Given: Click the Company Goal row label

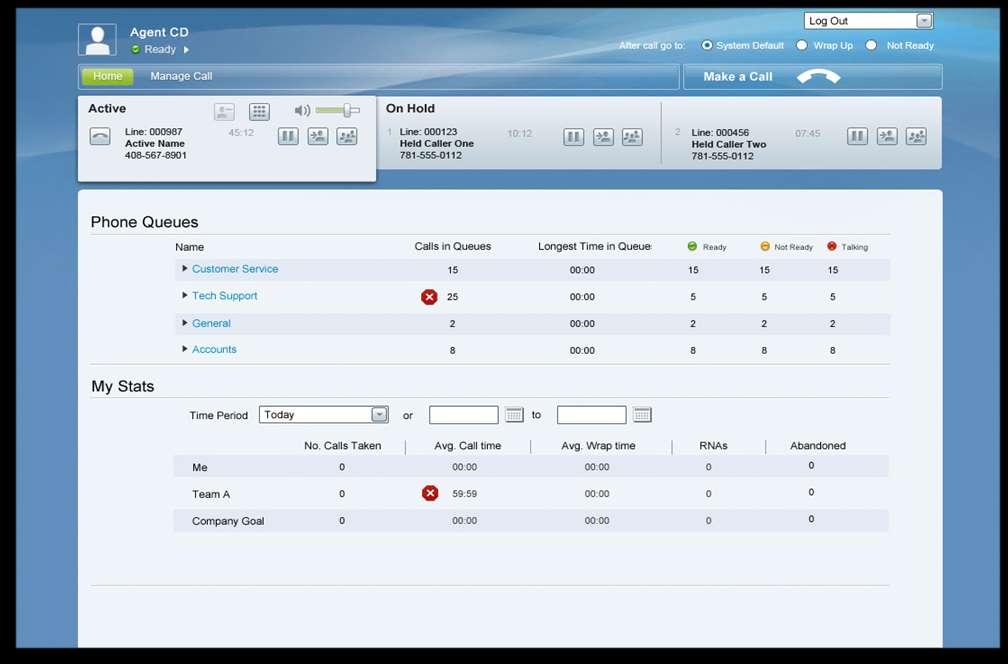Looking at the screenshot, I should pos(228,521).
